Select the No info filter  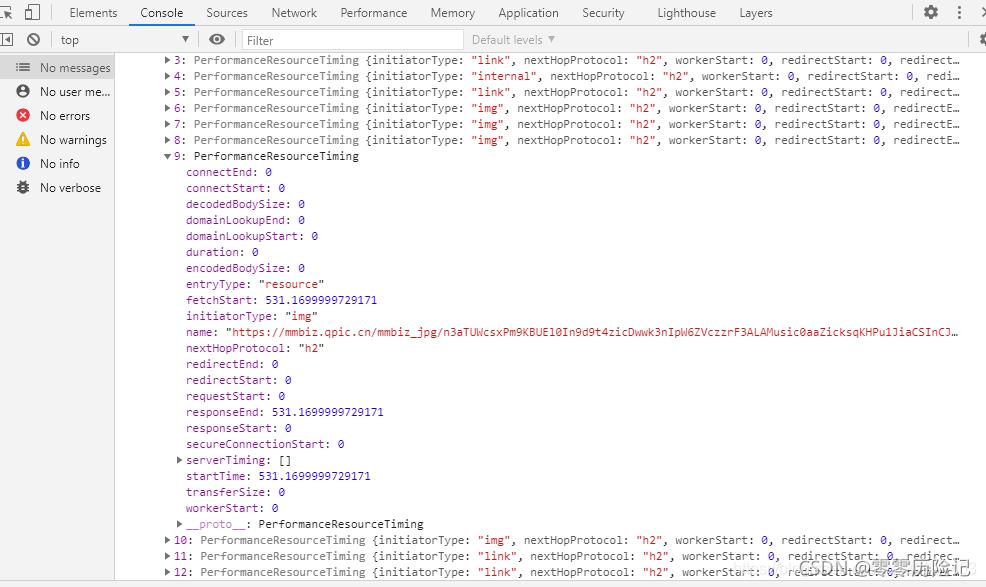[57, 163]
